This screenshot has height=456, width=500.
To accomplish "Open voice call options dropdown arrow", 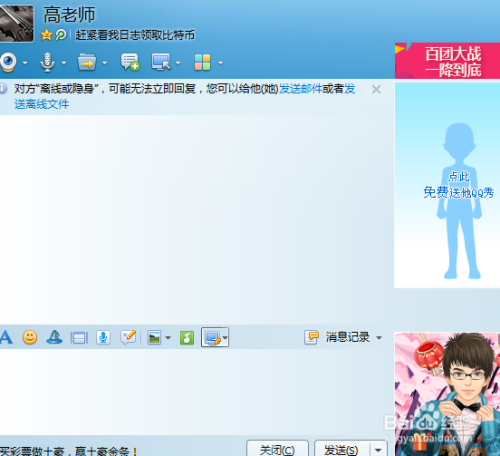I will [64, 62].
